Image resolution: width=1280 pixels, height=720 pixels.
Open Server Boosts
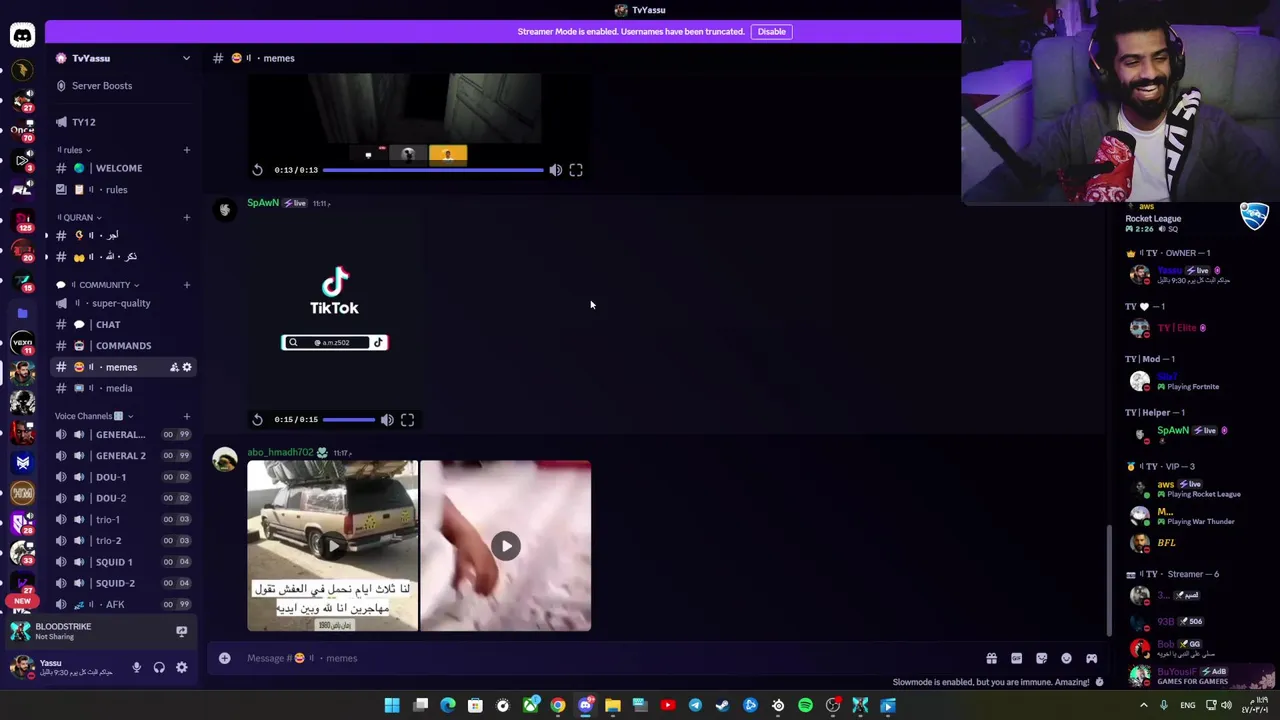pos(123,85)
